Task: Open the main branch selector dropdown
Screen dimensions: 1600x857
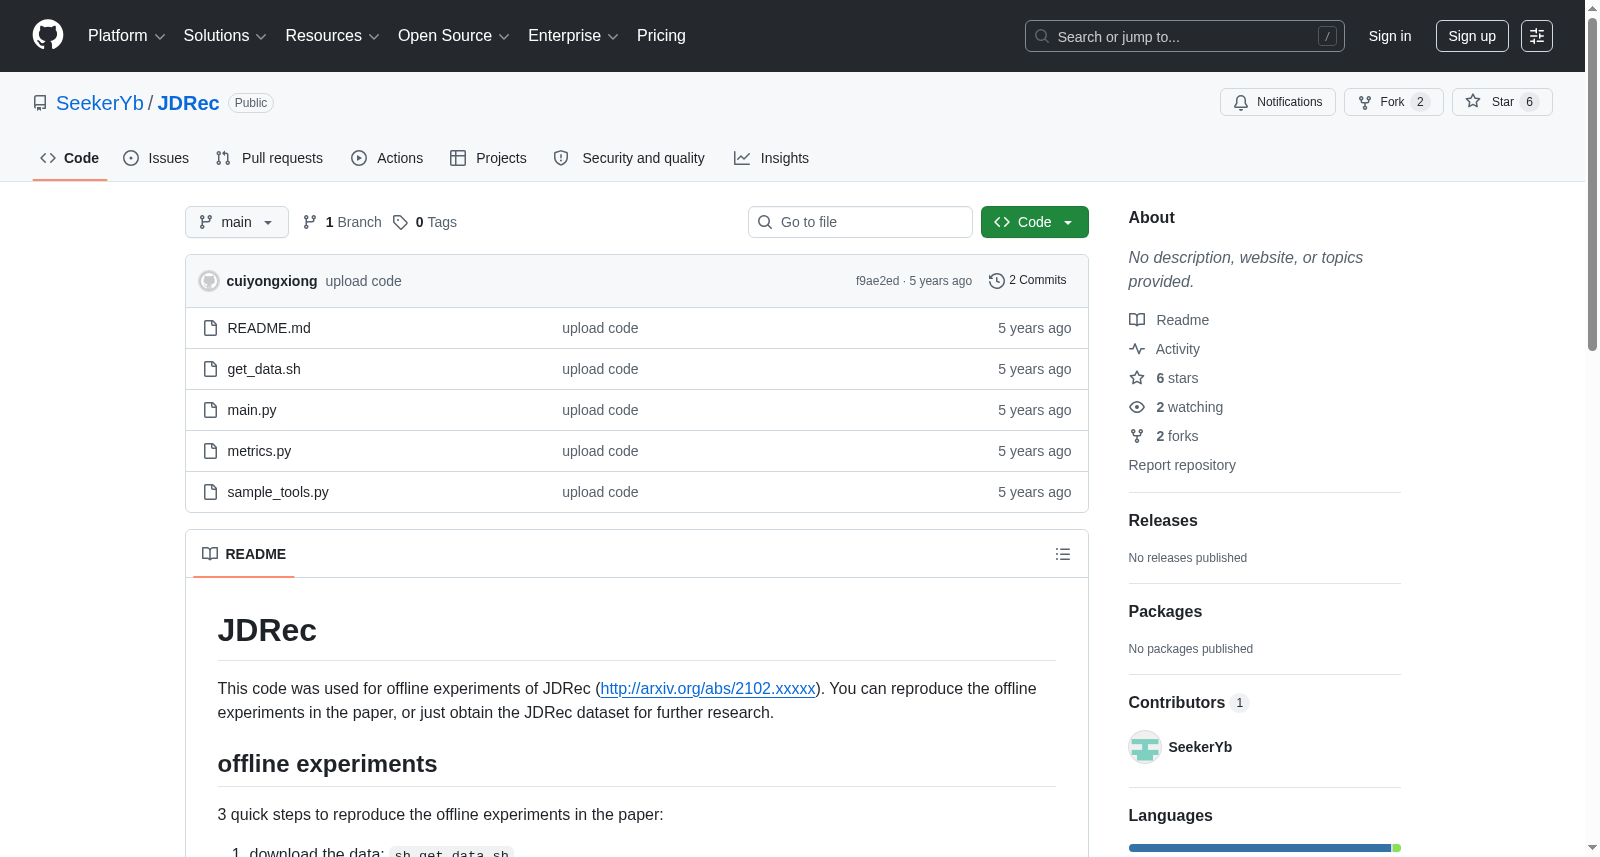Action: (x=237, y=222)
